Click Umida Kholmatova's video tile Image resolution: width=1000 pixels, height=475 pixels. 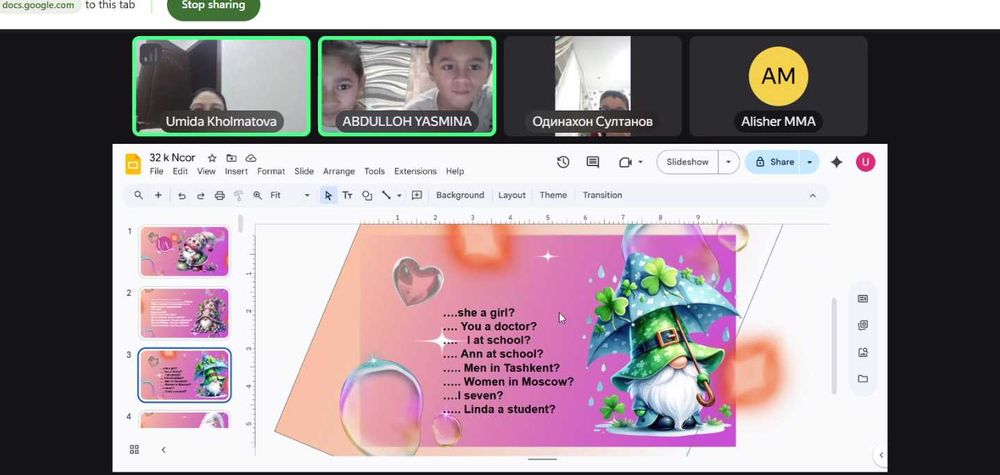221,86
